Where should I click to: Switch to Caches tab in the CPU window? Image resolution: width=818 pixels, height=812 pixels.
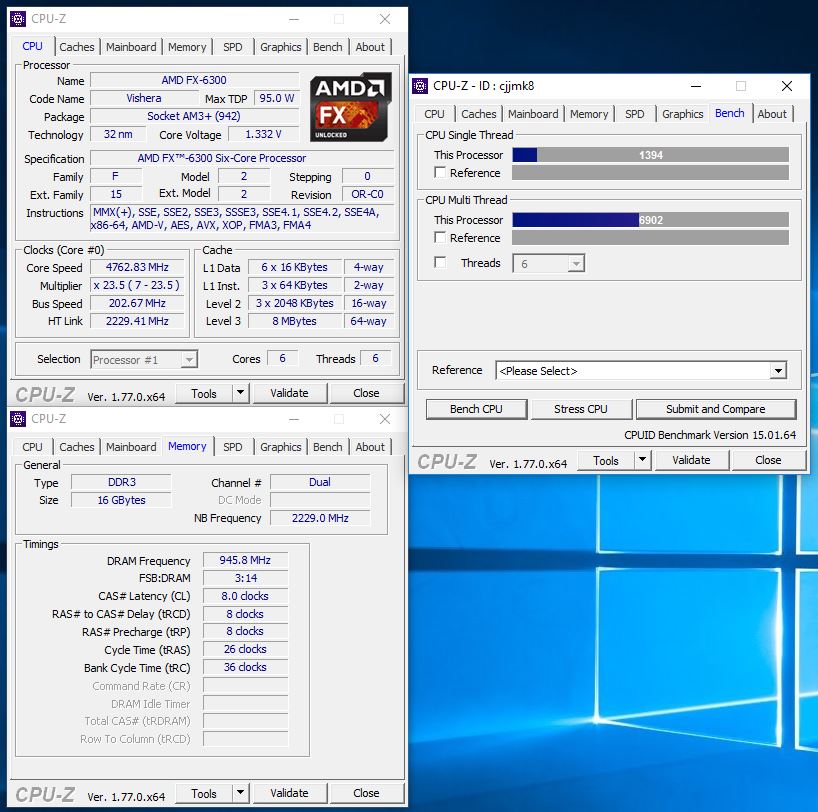tap(77, 47)
